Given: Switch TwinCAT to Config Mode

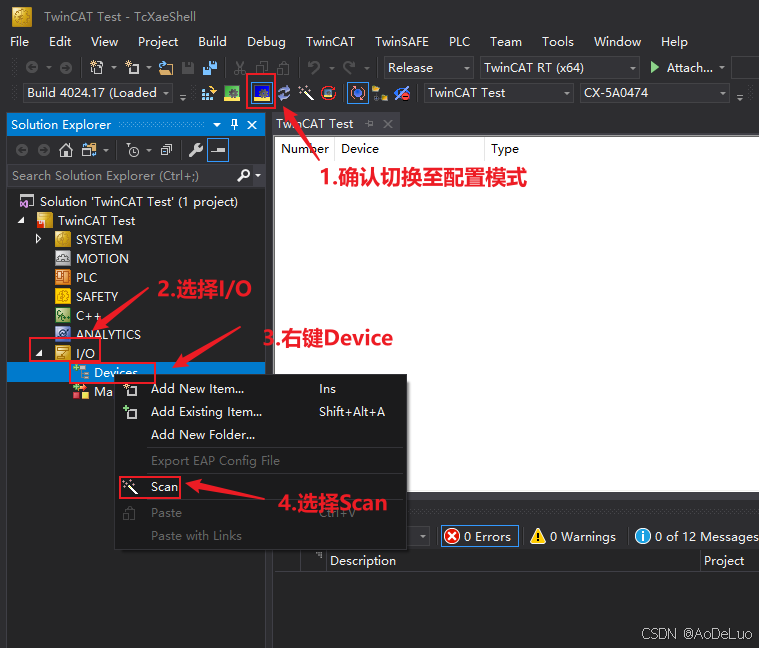Looking at the screenshot, I should [261, 92].
